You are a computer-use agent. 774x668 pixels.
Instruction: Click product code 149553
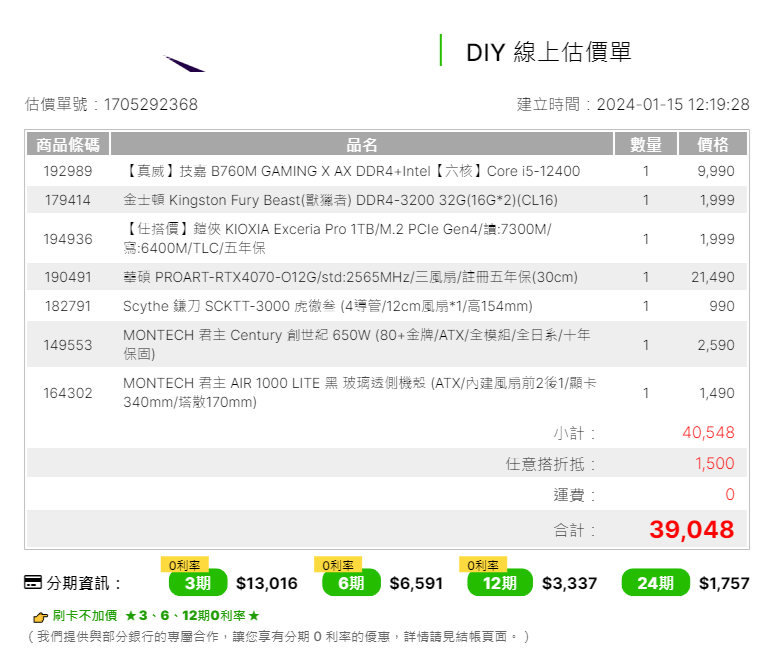point(68,345)
